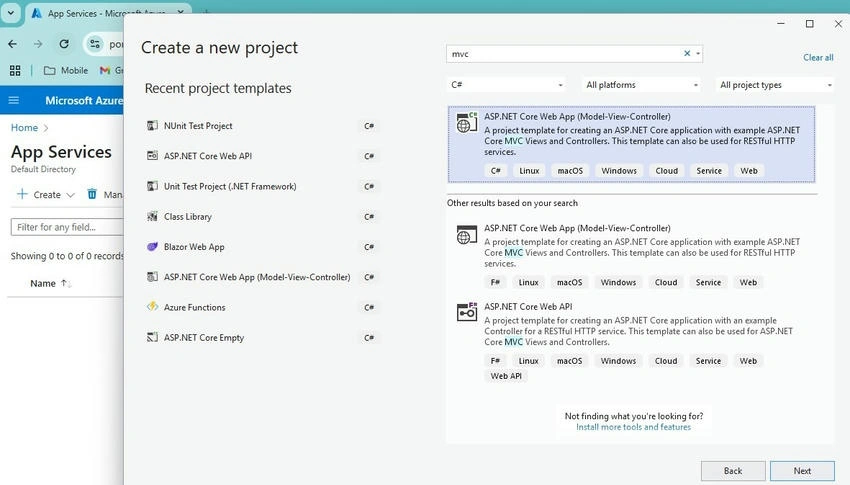
Task: Select the F# ASP.NET Core Web API result
Action: point(632,341)
